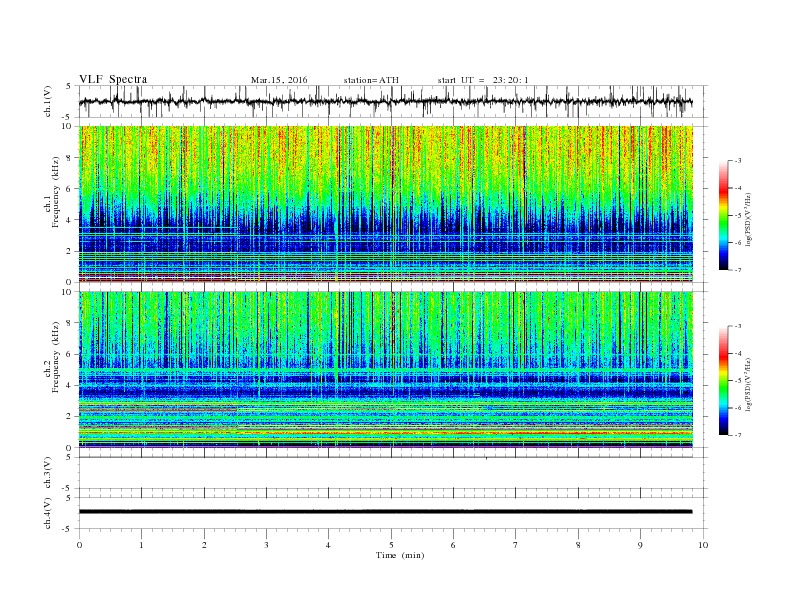Click the time axis tick label "1"

[141, 545]
